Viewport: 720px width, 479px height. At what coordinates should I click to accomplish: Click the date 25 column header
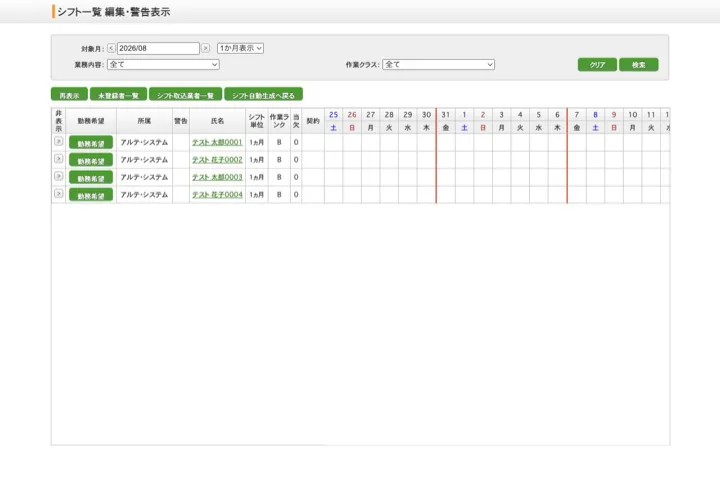(333, 115)
